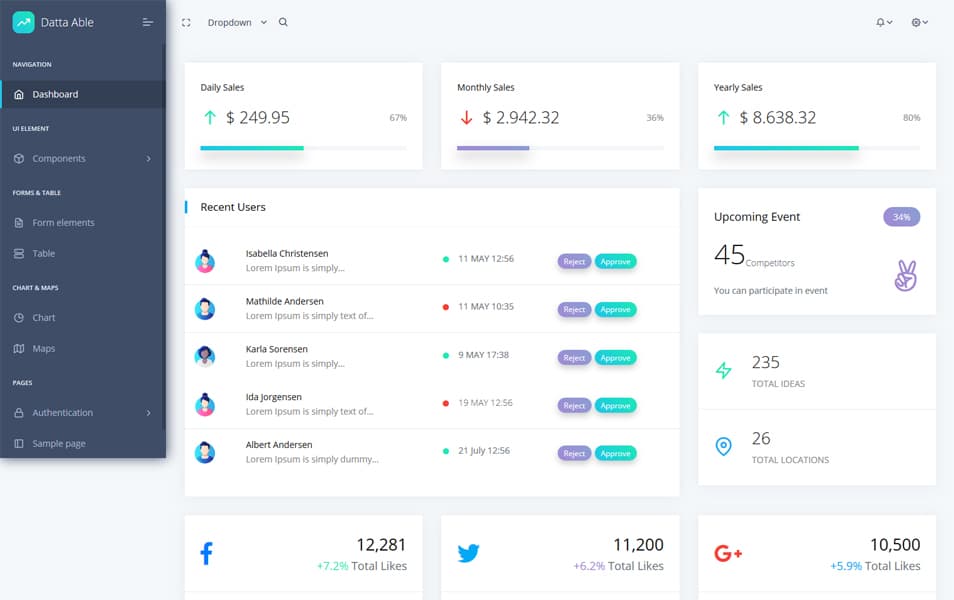Open the Chart page icon
954x600 pixels.
coord(19,317)
